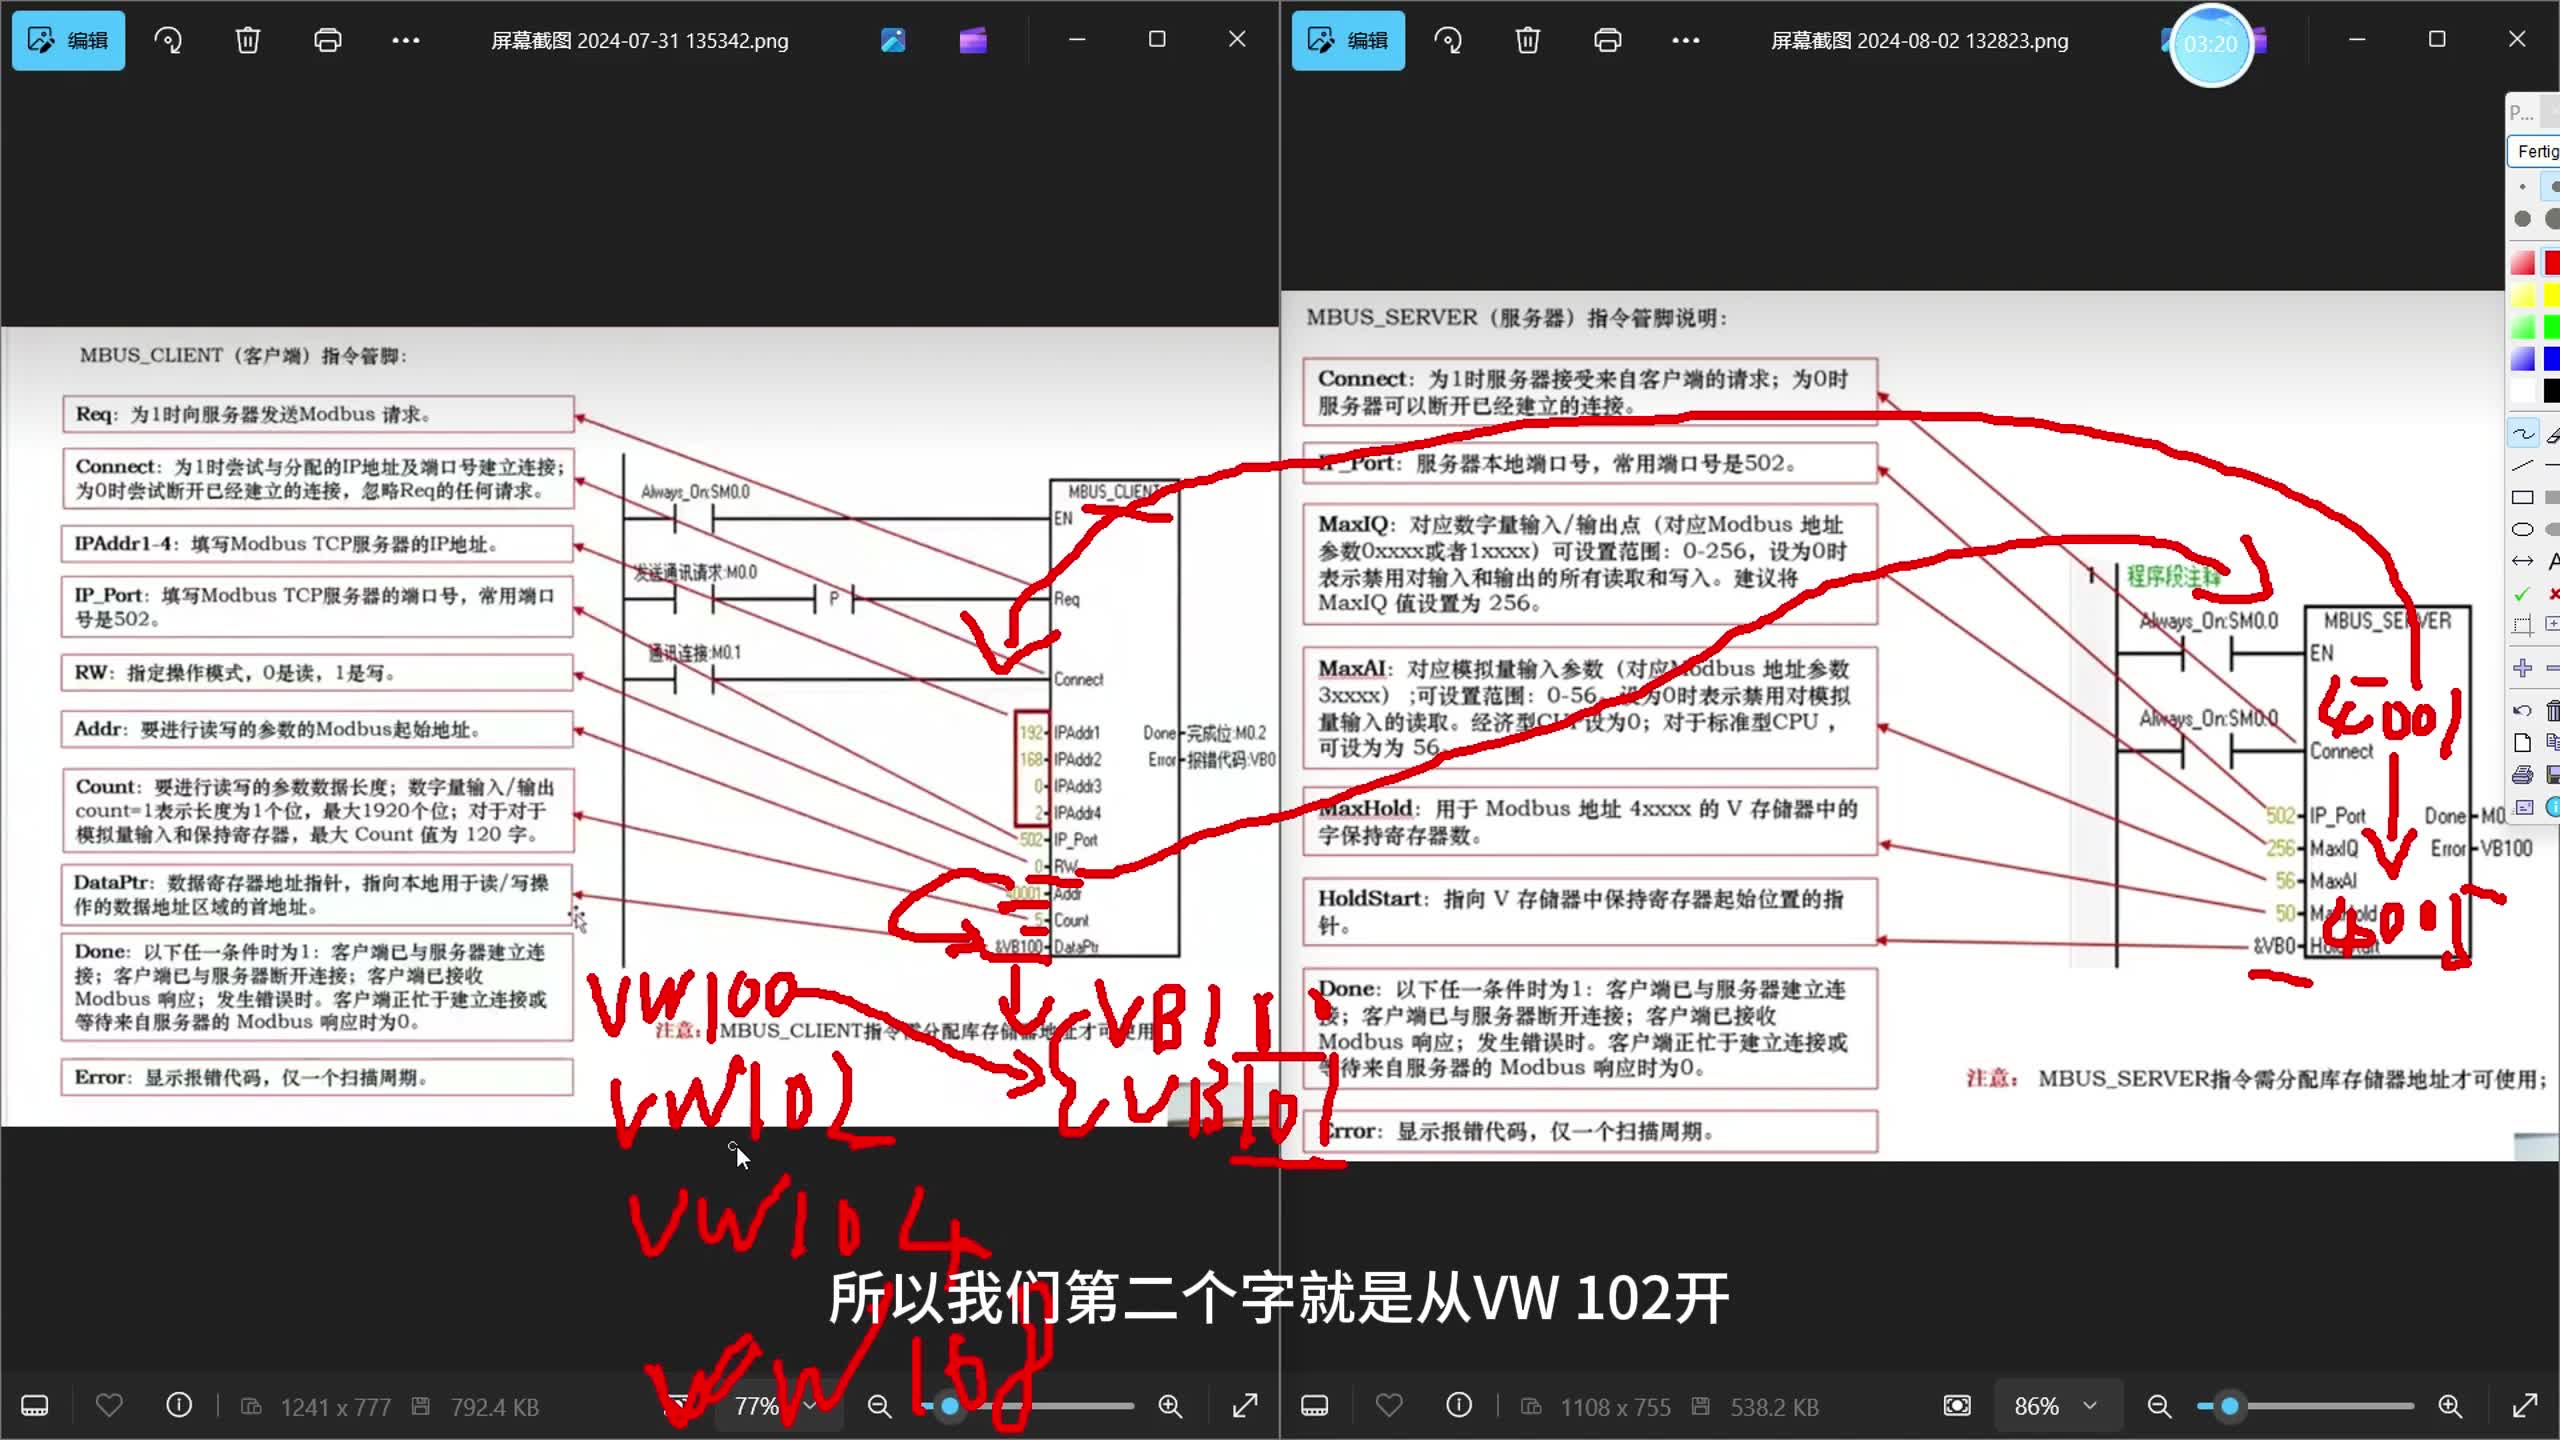The height and width of the screenshot is (1440, 2560).
Task: Select the rectangle shape tool
Action: tap(2522, 497)
